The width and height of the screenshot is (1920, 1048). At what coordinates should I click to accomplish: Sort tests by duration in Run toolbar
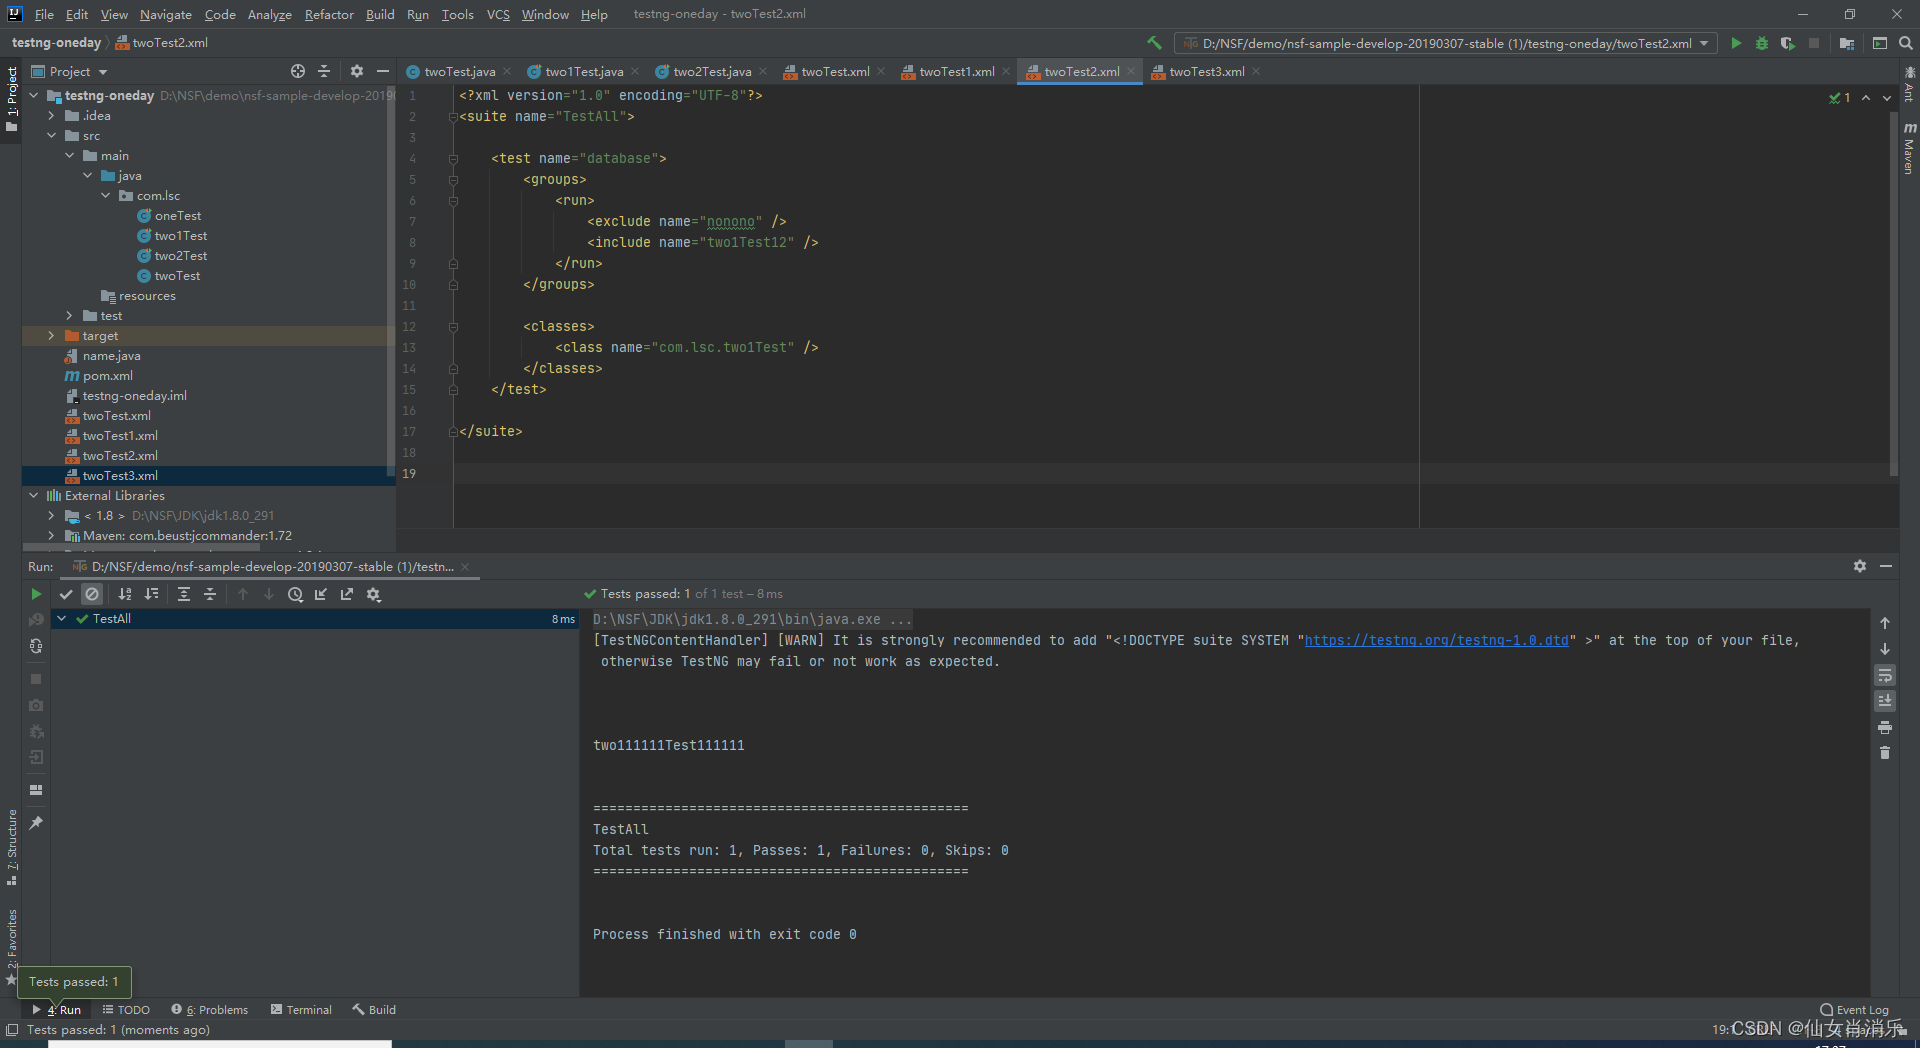(151, 594)
